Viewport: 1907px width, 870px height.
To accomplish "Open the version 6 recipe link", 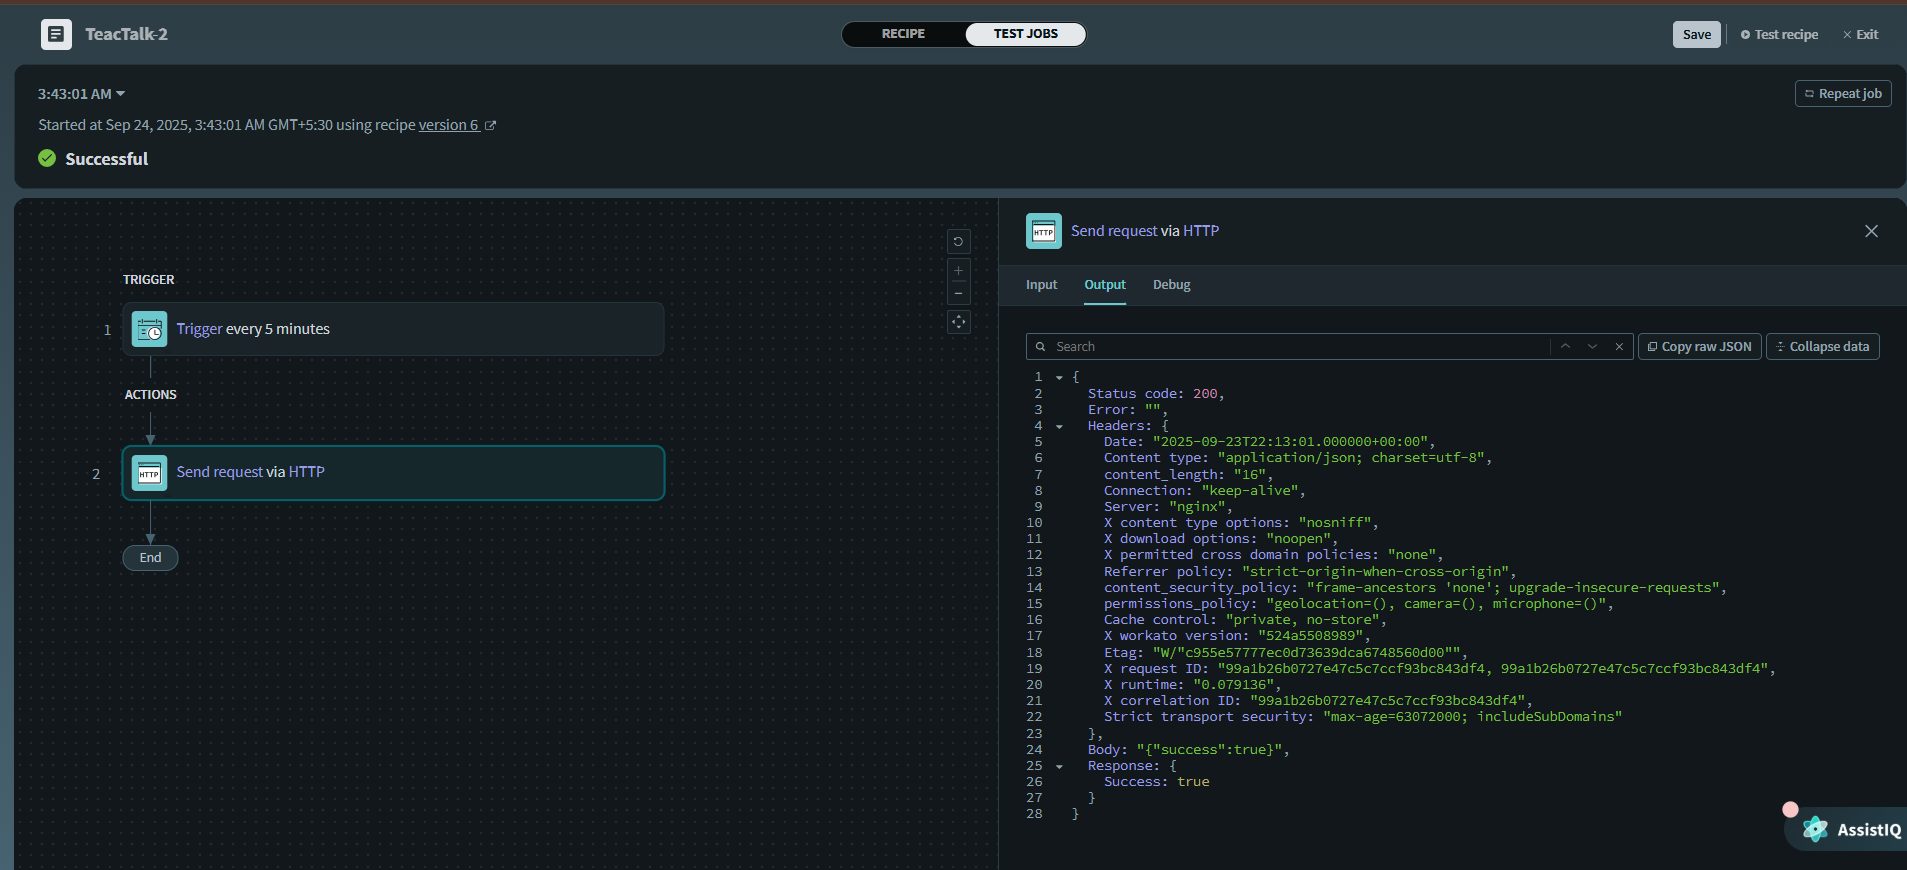I will click(x=449, y=125).
